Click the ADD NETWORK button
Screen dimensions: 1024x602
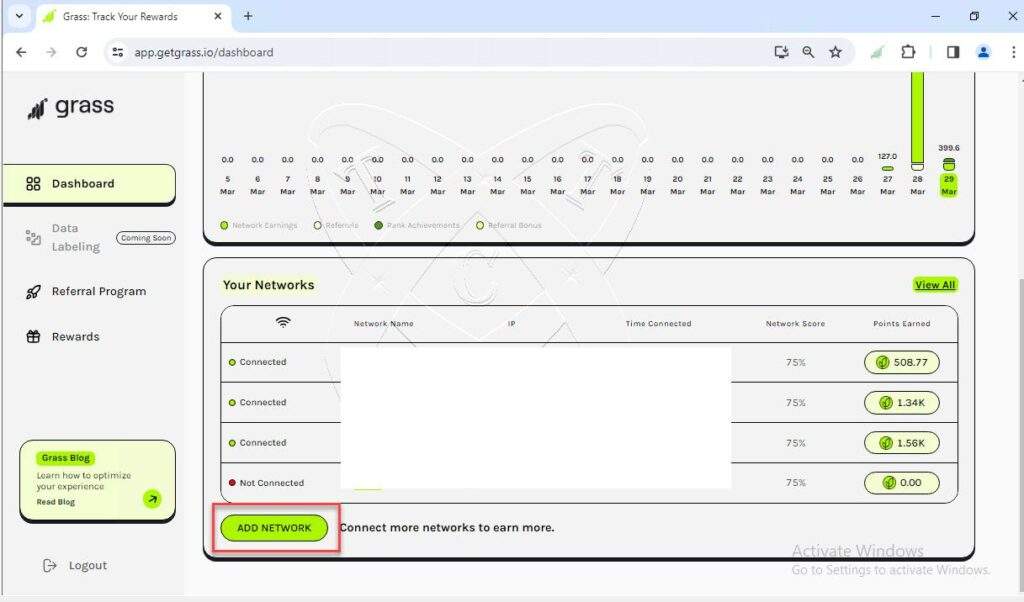tap(274, 528)
